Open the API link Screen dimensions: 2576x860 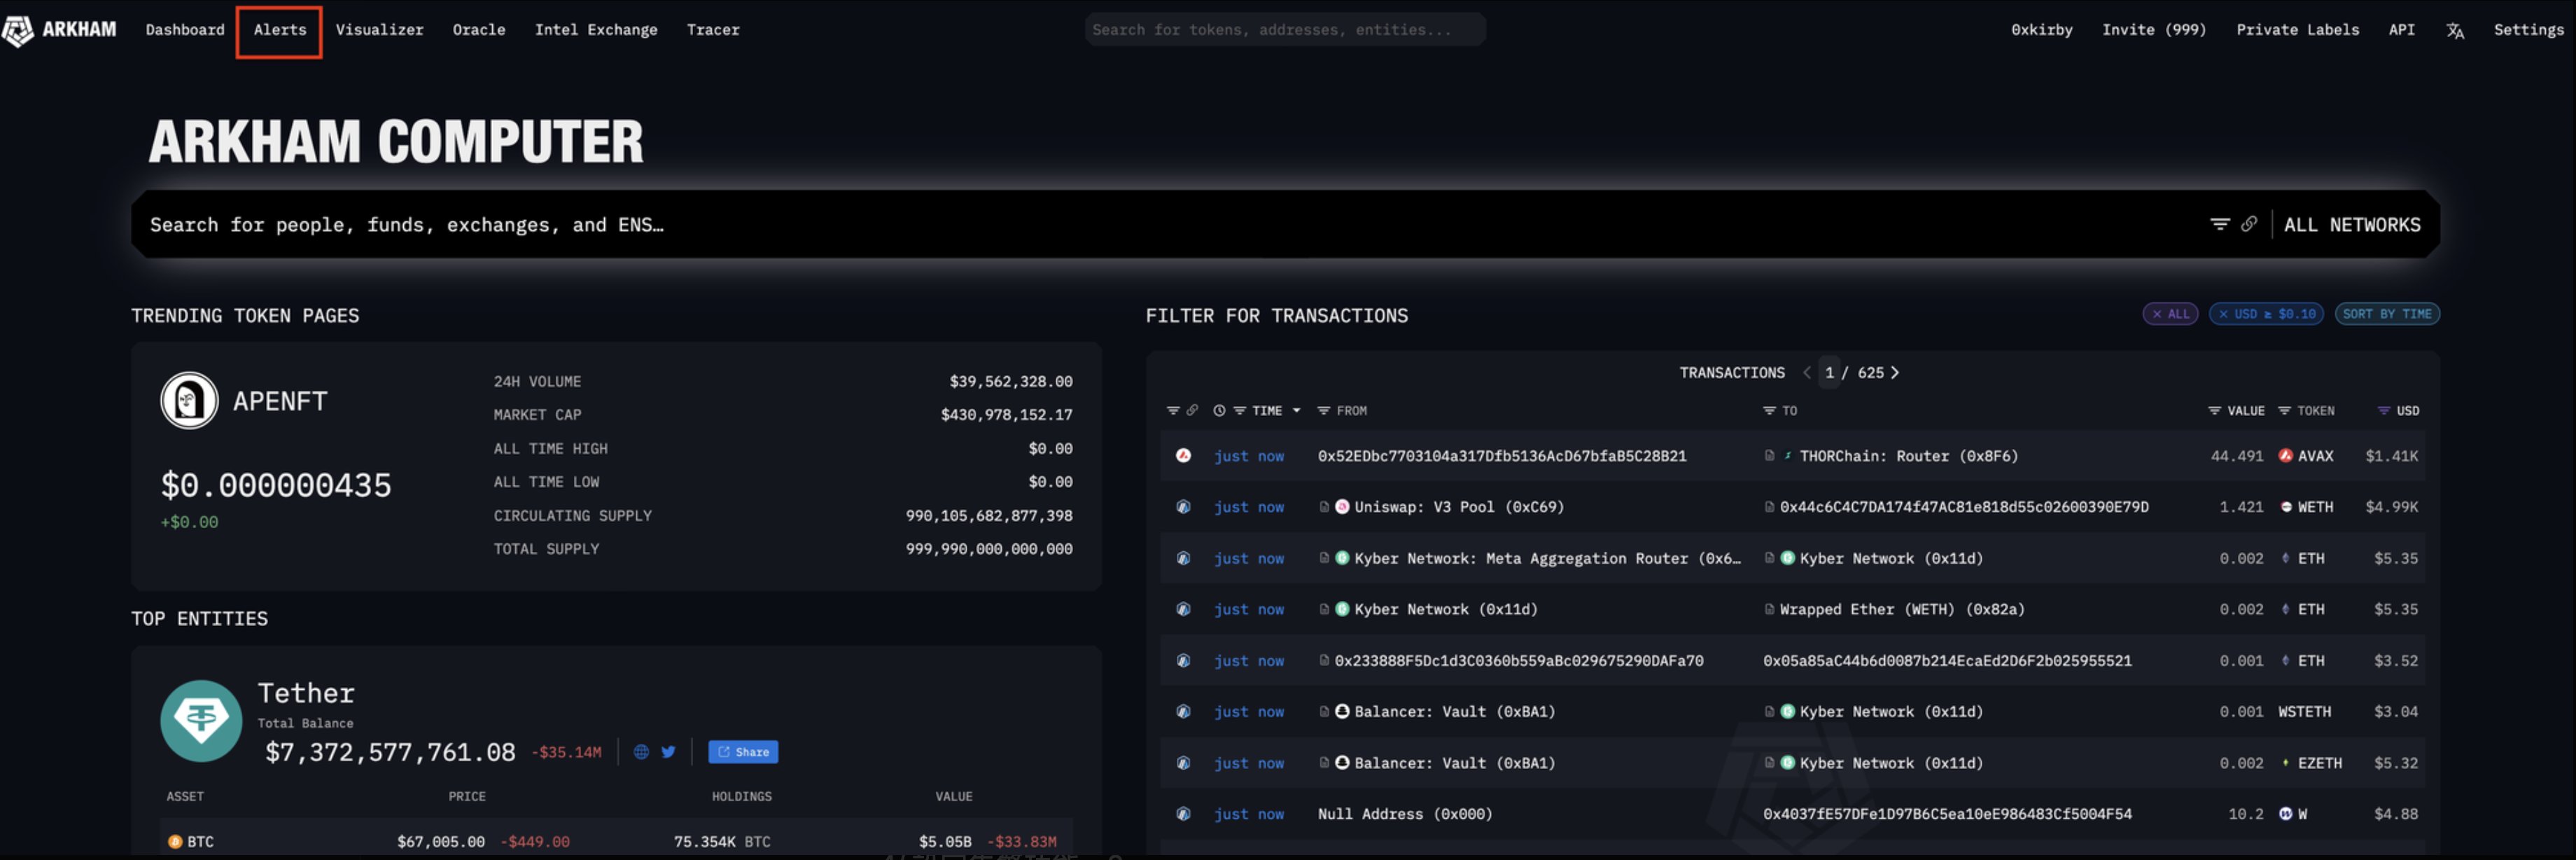[2401, 30]
